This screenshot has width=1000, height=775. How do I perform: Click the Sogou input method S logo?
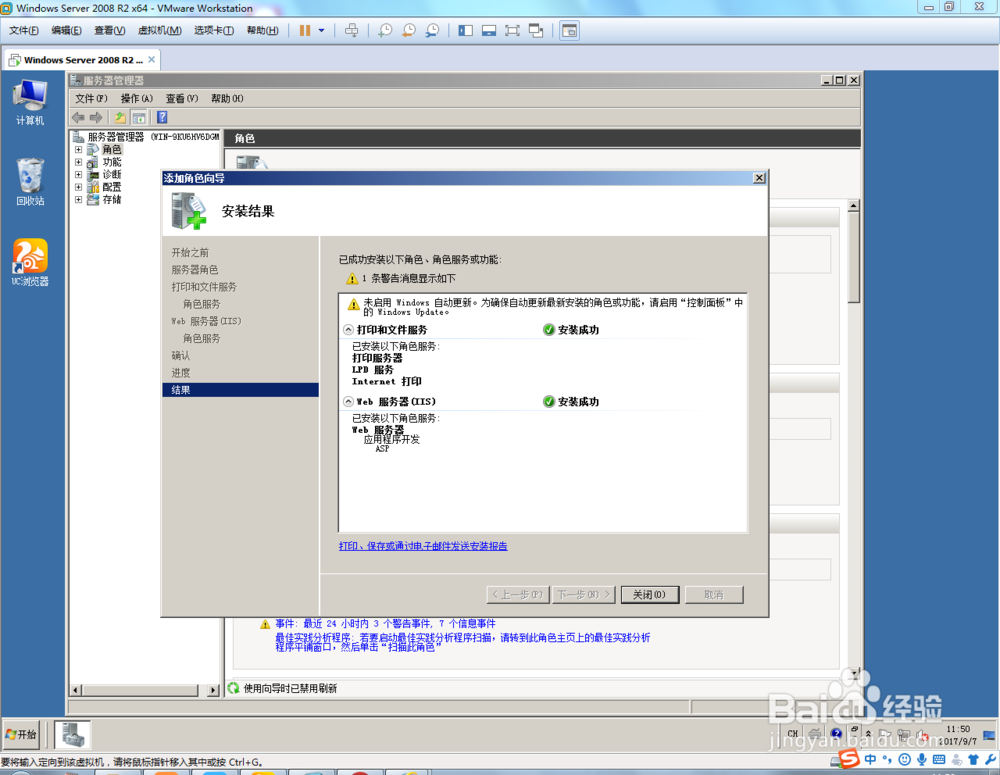(x=849, y=759)
